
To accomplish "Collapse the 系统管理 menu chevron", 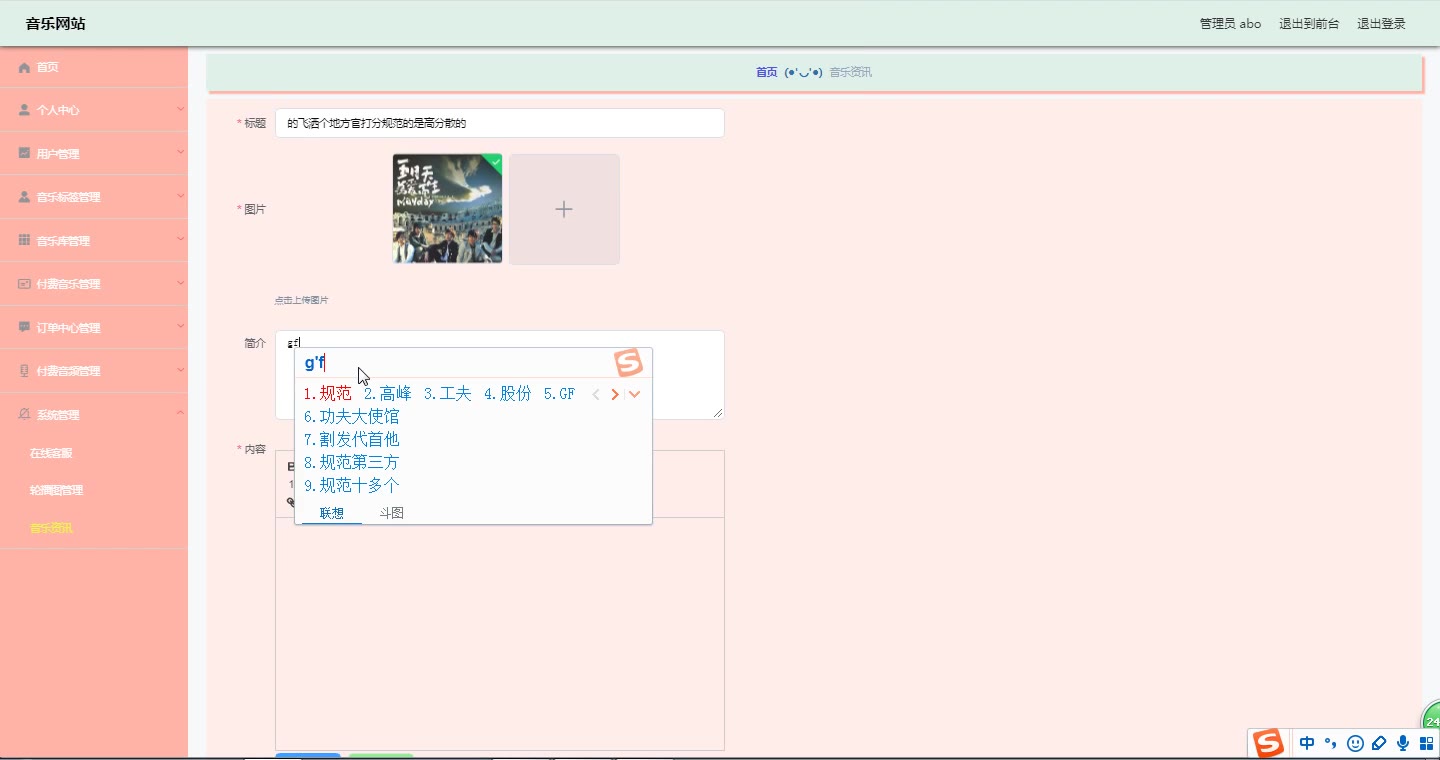I will [180, 413].
